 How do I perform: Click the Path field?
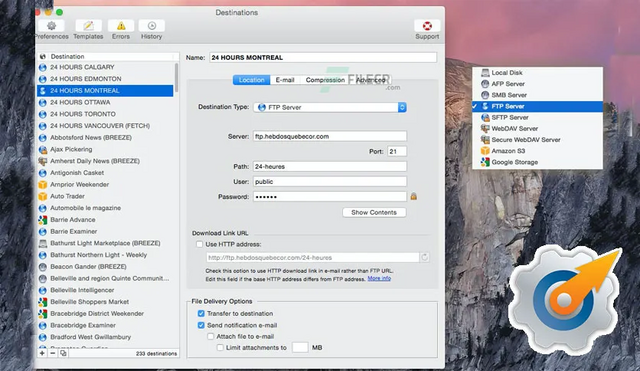(330, 167)
